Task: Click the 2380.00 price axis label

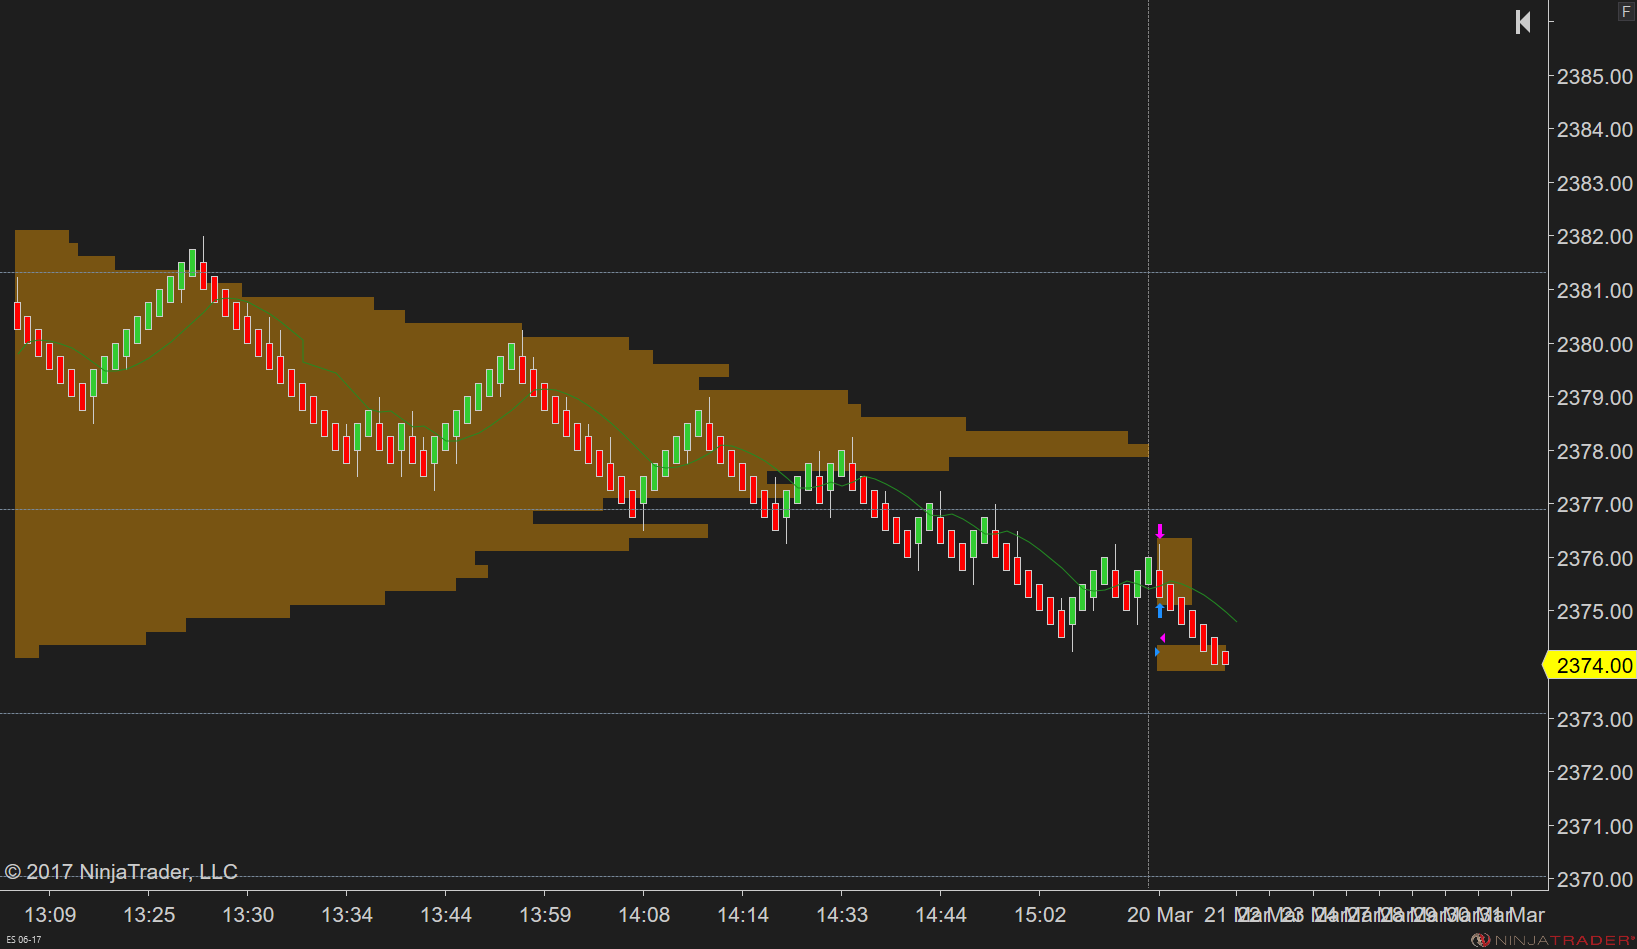Action: click(x=1594, y=344)
